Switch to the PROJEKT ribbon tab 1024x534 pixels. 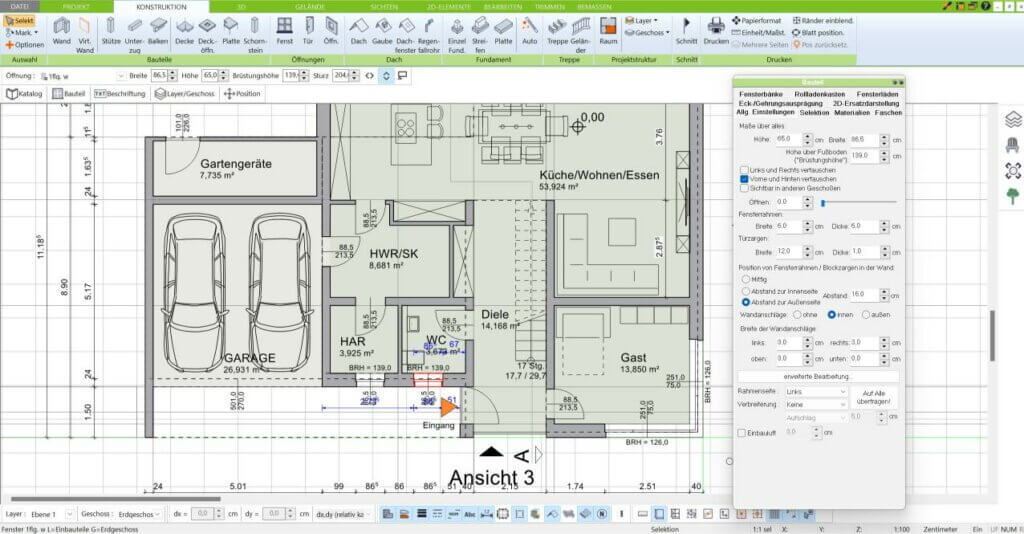[x=76, y=6]
